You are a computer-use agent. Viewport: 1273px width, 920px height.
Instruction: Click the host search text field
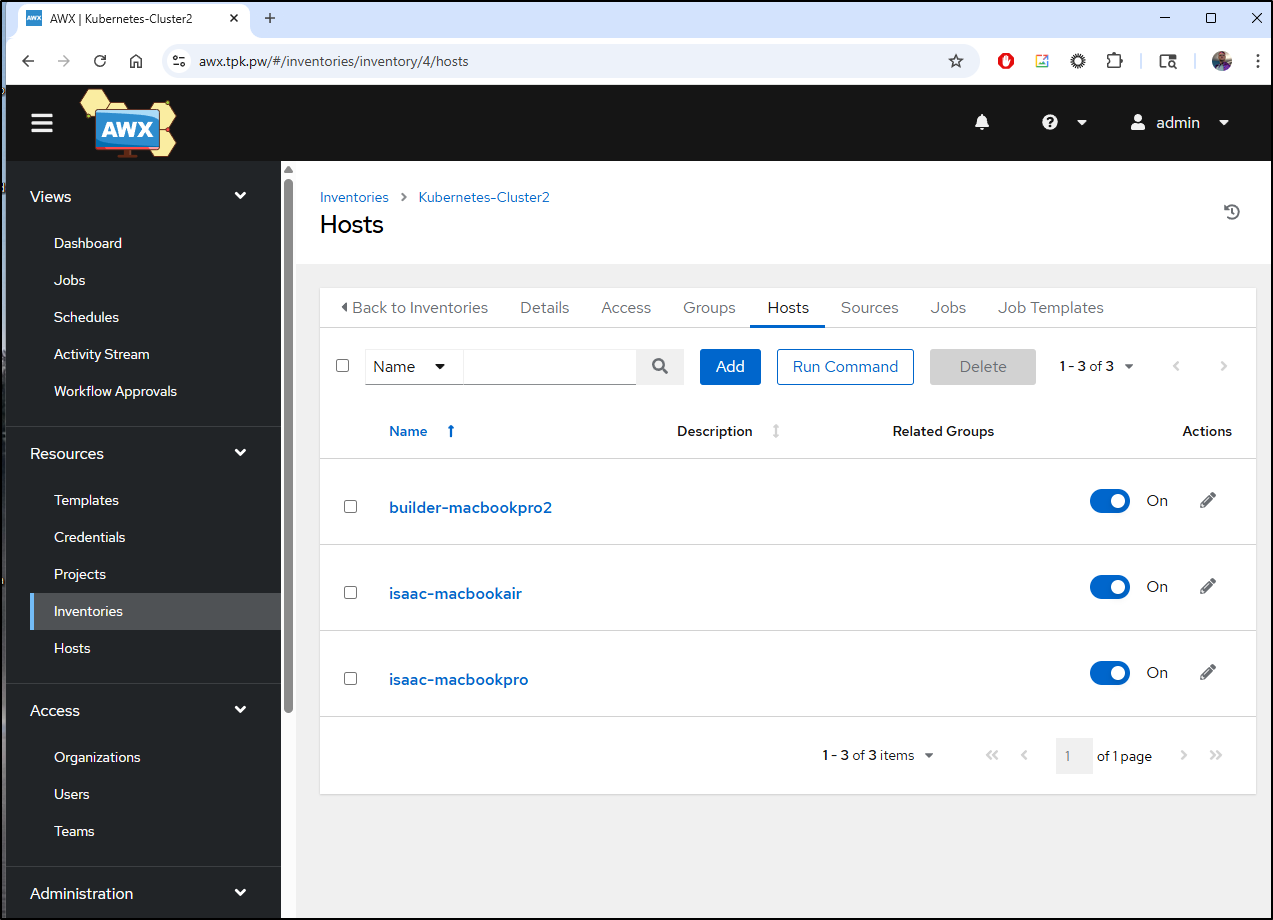pos(550,367)
